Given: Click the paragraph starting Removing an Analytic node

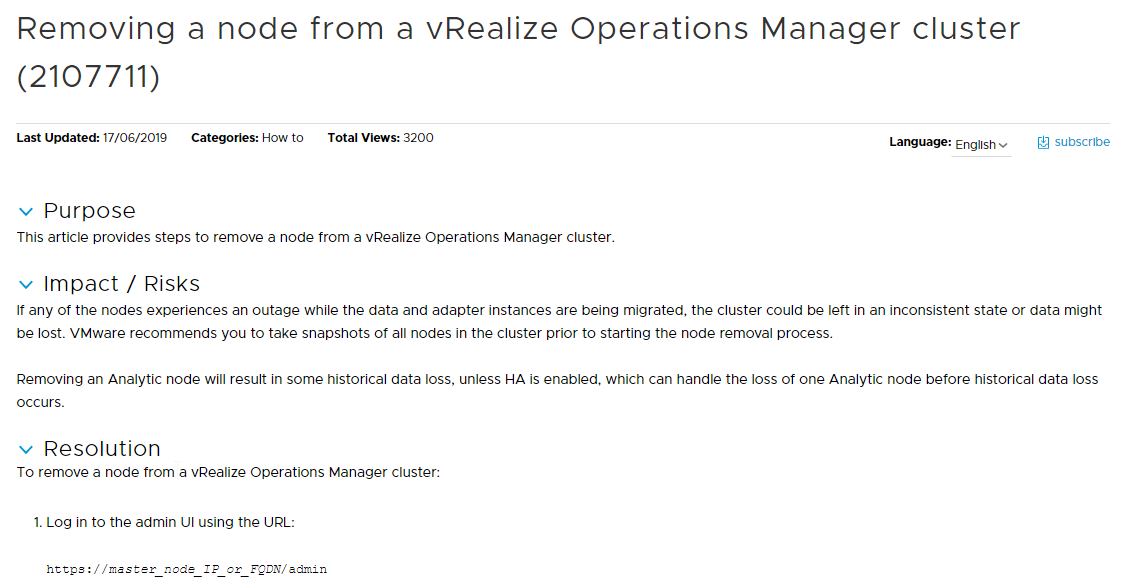Looking at the screenshot, I should 558,390.
